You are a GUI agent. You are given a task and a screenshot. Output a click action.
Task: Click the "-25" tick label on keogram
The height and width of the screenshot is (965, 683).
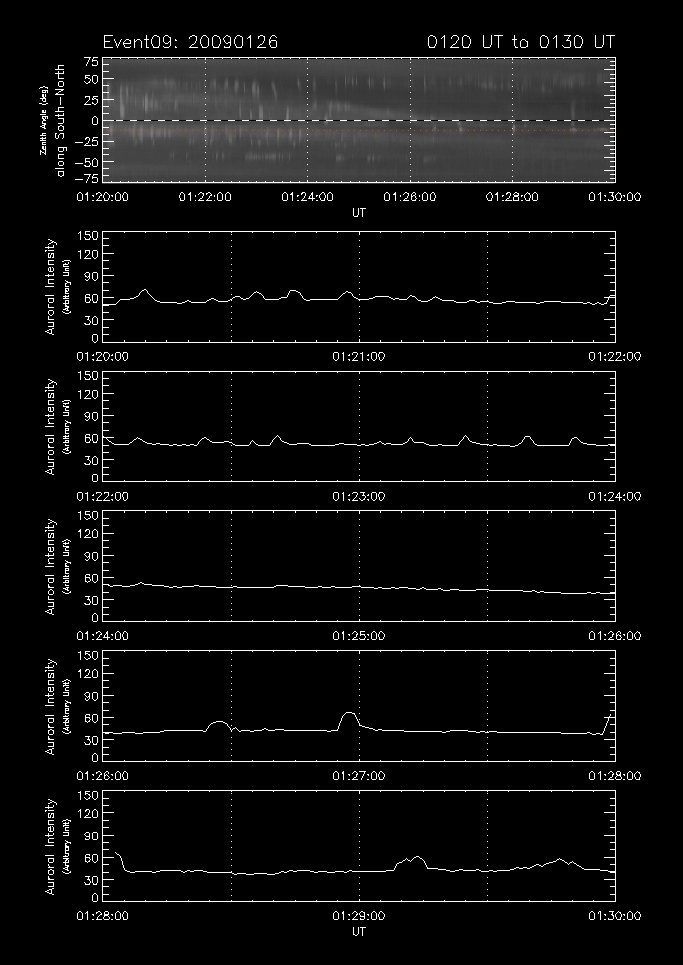(x=87, y=142)
